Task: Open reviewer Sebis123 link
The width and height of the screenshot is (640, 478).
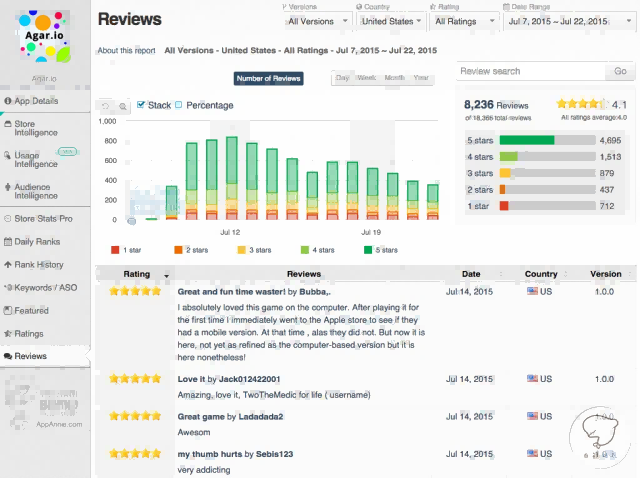Action: (x=274, y=454)
